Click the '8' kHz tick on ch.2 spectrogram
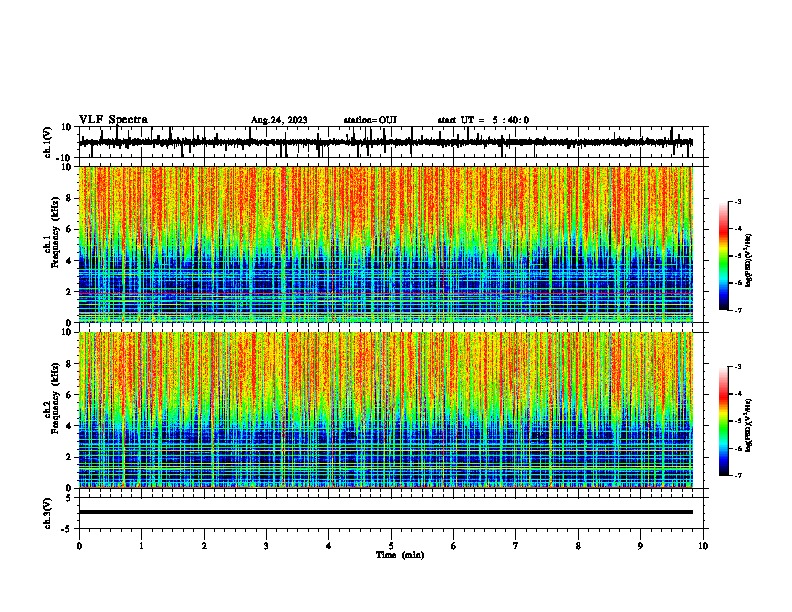The height and width of the screenshot is (612, 792). pyautogui.click(x=69, y=364)
